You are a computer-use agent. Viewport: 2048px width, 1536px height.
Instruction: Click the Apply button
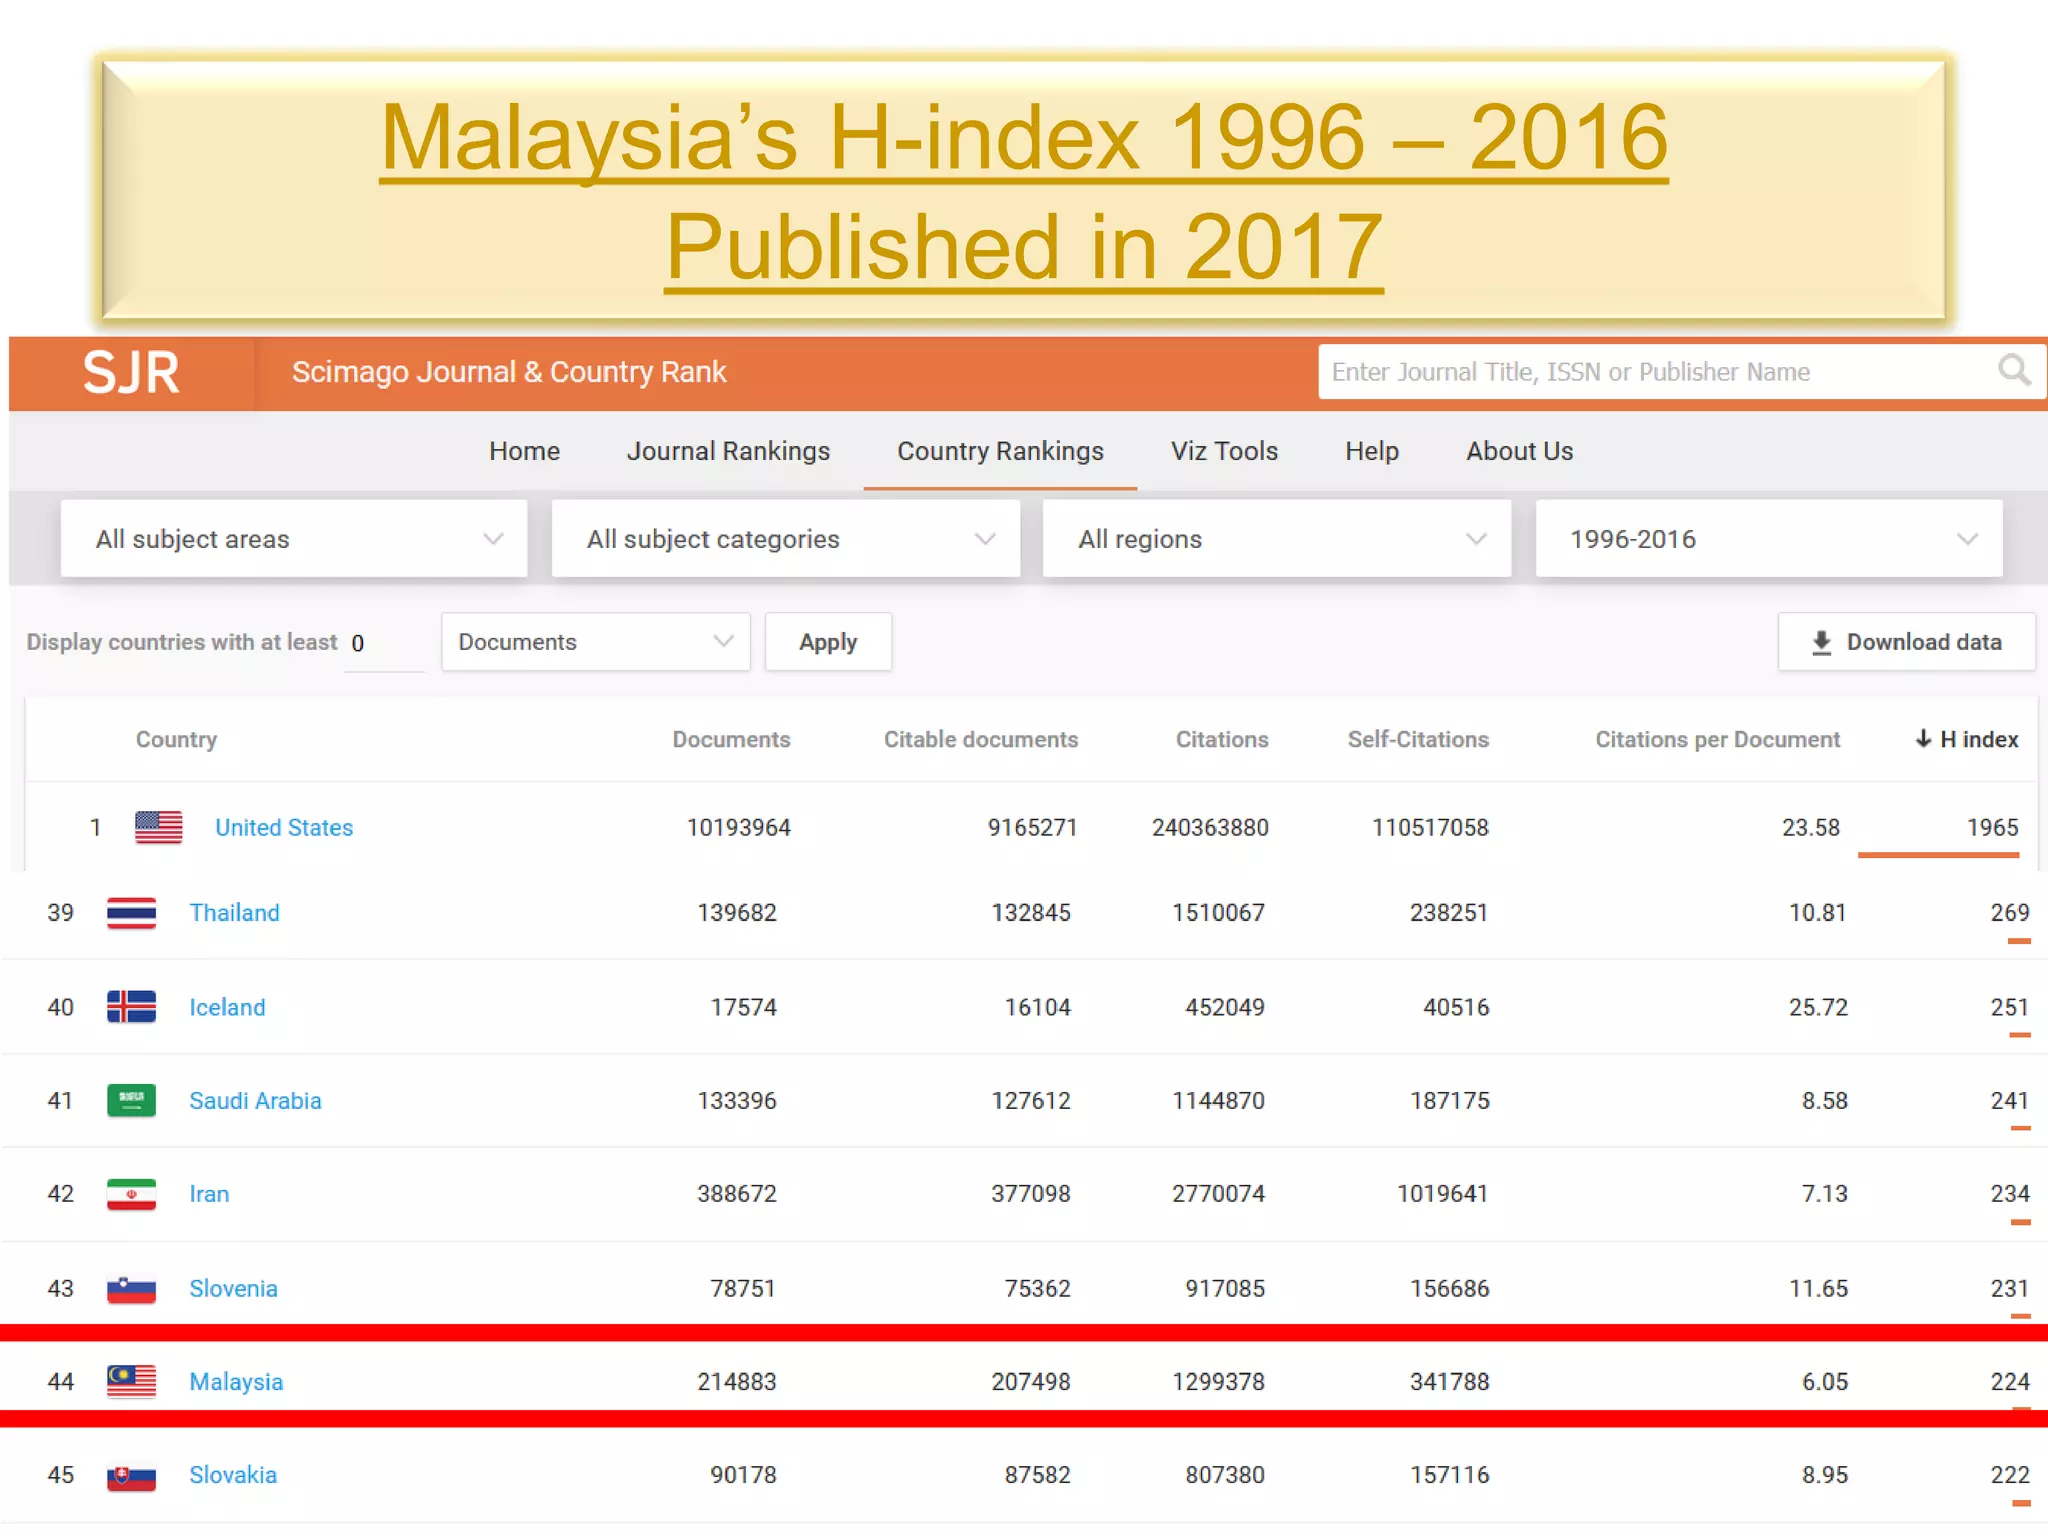[828, 642]
